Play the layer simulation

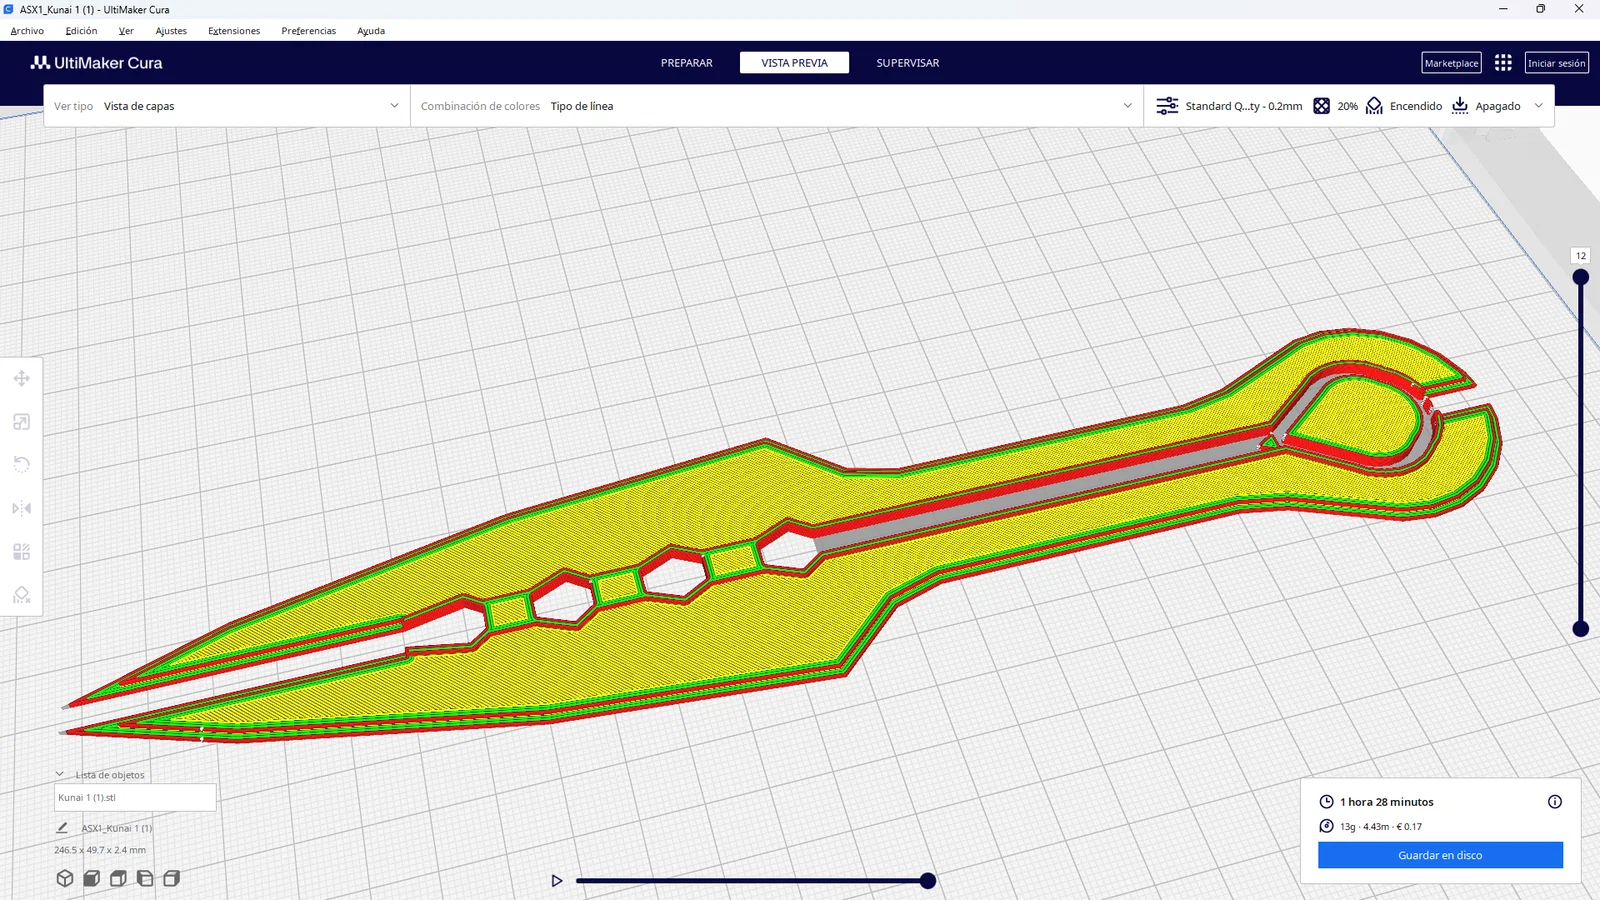[x=557, y=881]
